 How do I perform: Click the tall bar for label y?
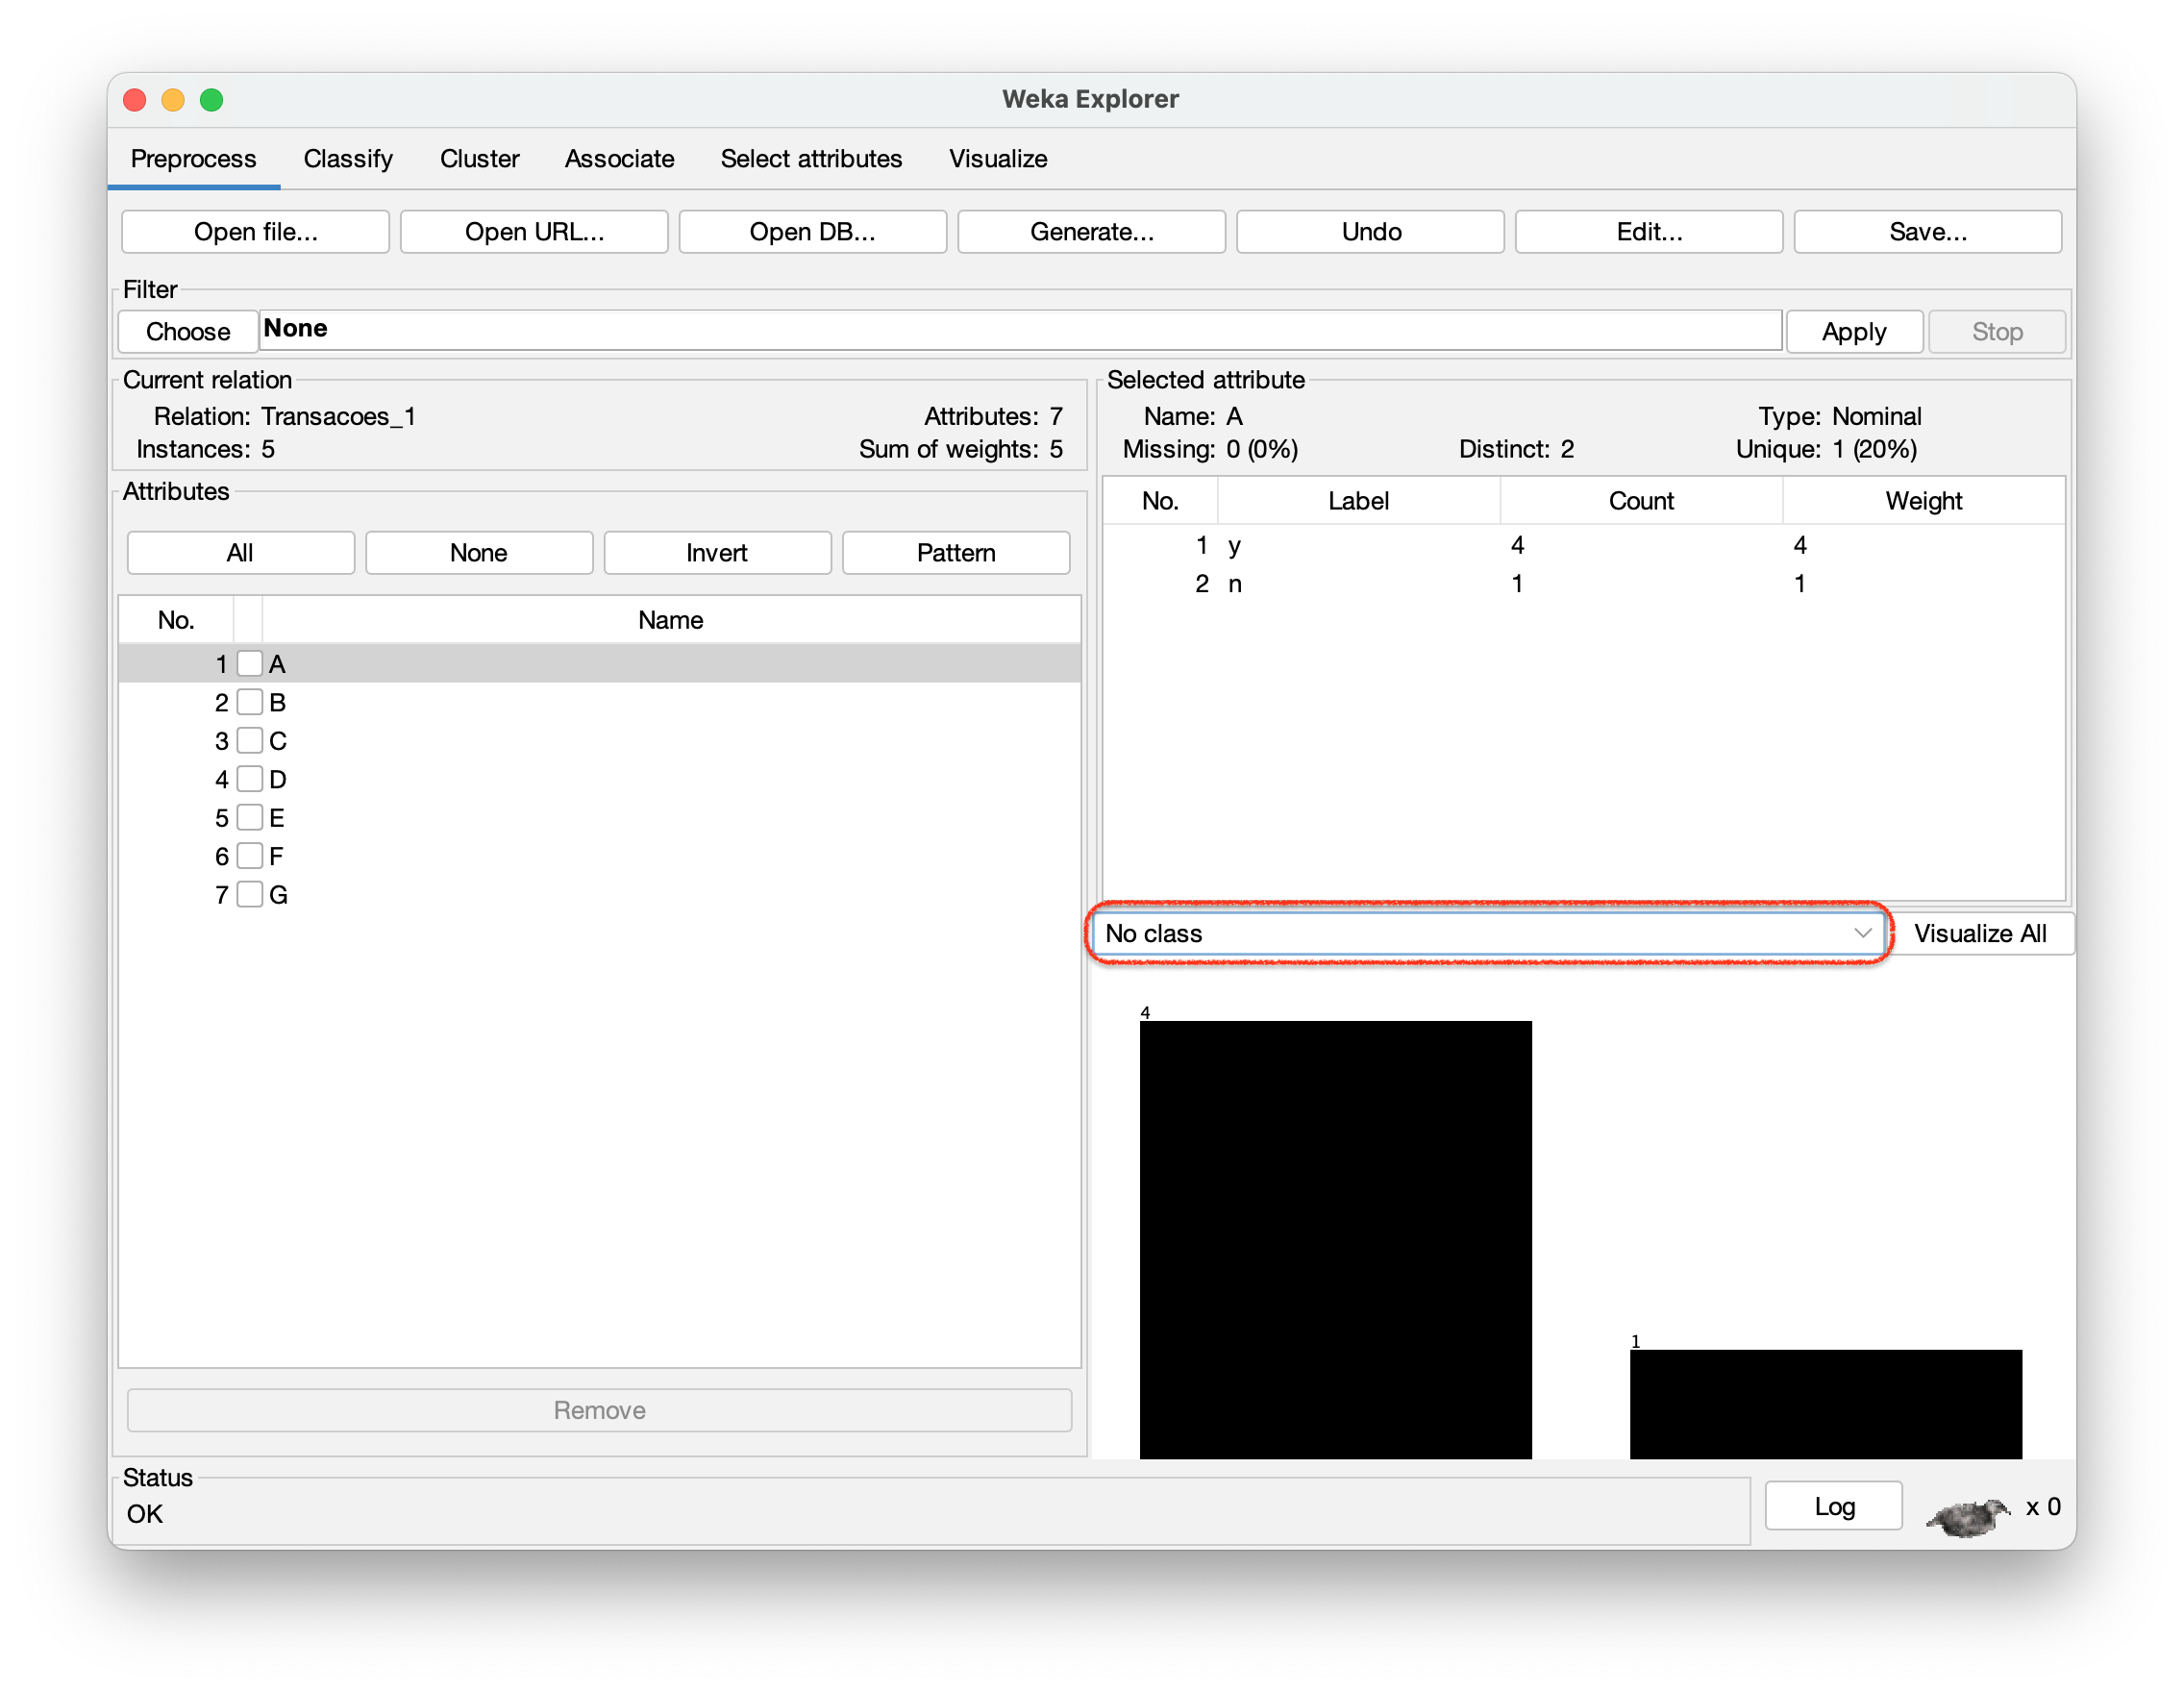pyautogui.click(x=1335, y=1238)
